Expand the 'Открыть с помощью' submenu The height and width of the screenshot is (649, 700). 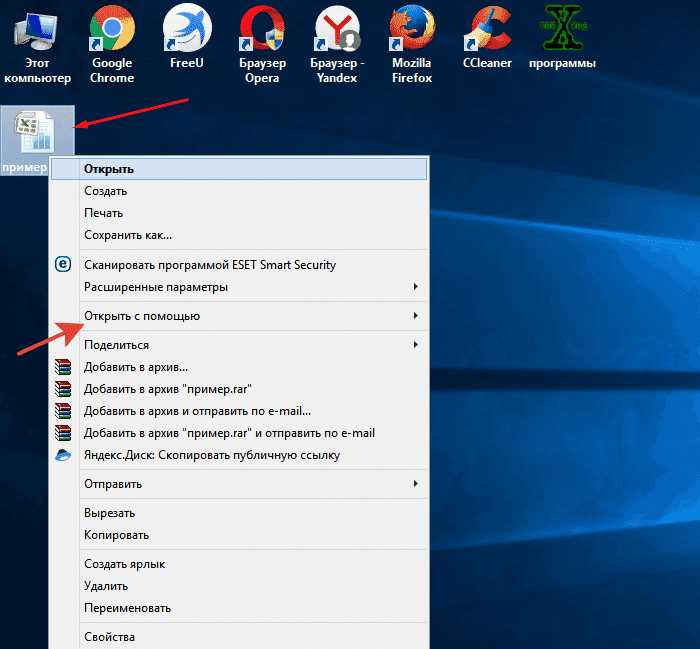tap(142, 316)
